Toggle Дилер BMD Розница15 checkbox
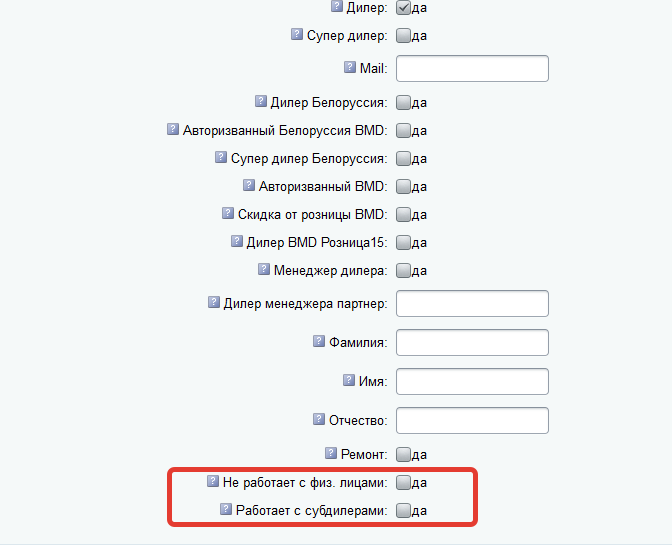The height and width of the screenshot is (546, 672). click(x=404, y=242)
